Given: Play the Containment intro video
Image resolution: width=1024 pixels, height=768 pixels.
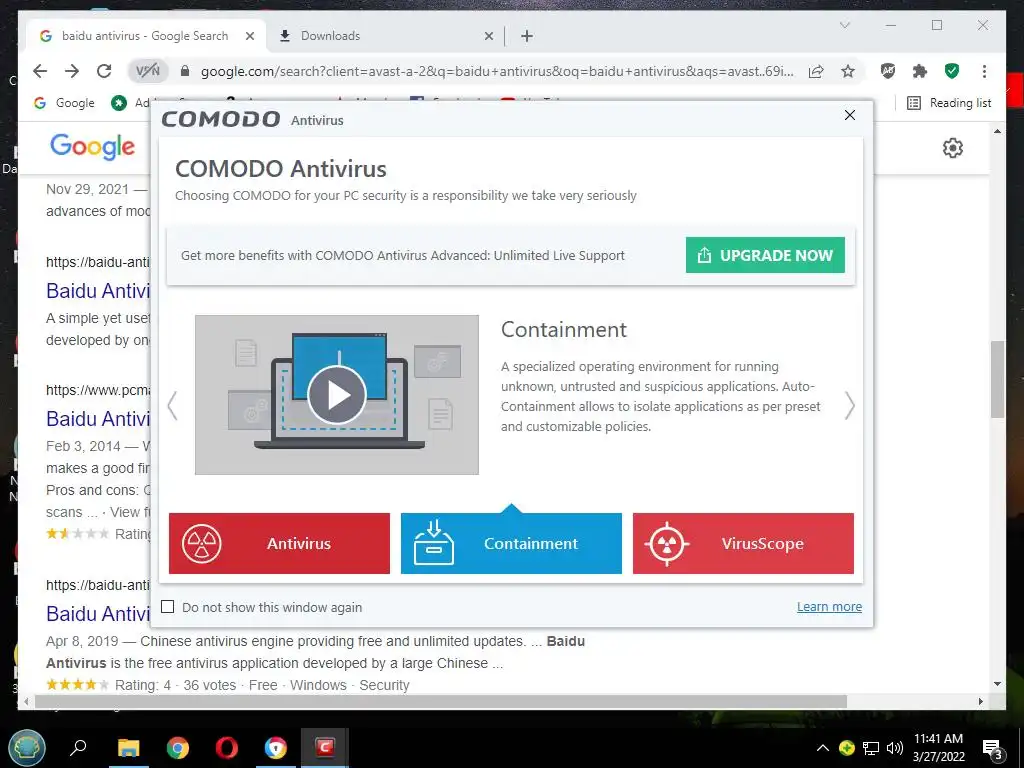Looking at the screenshot, I should coord(337,394).
